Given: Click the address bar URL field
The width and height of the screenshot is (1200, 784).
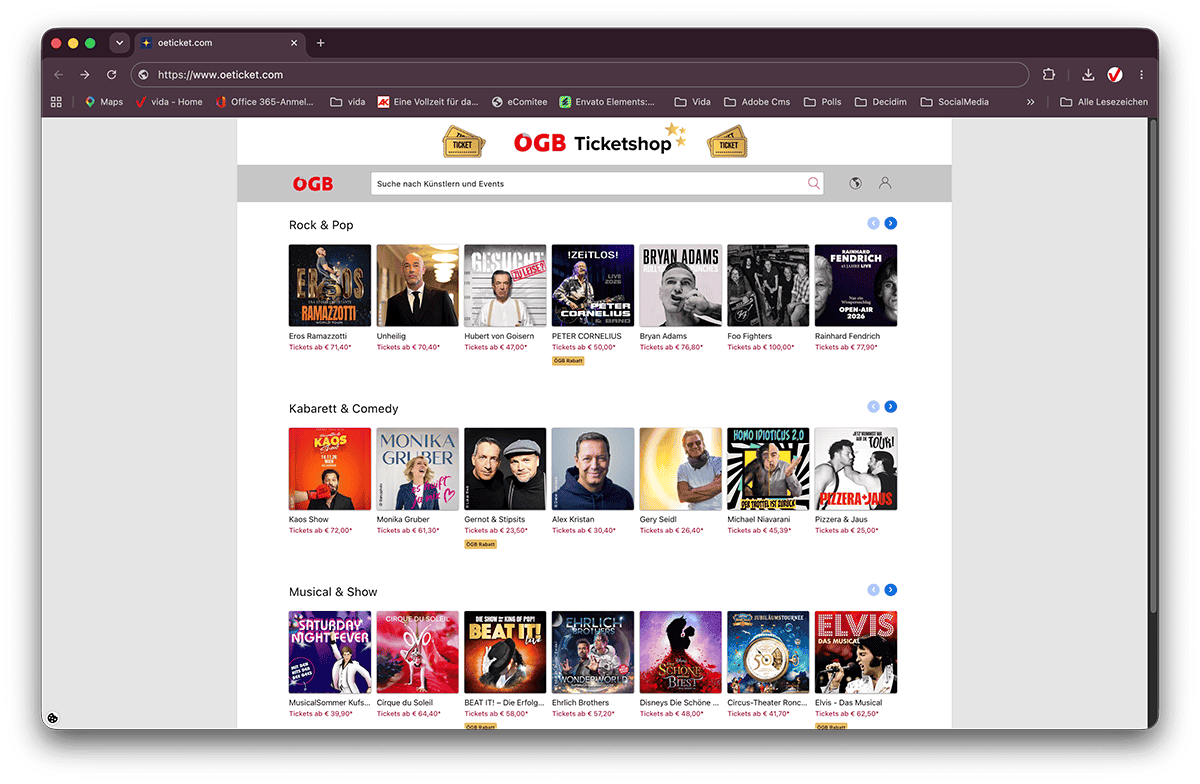Looking at the screenshot, I should [580, 75].
